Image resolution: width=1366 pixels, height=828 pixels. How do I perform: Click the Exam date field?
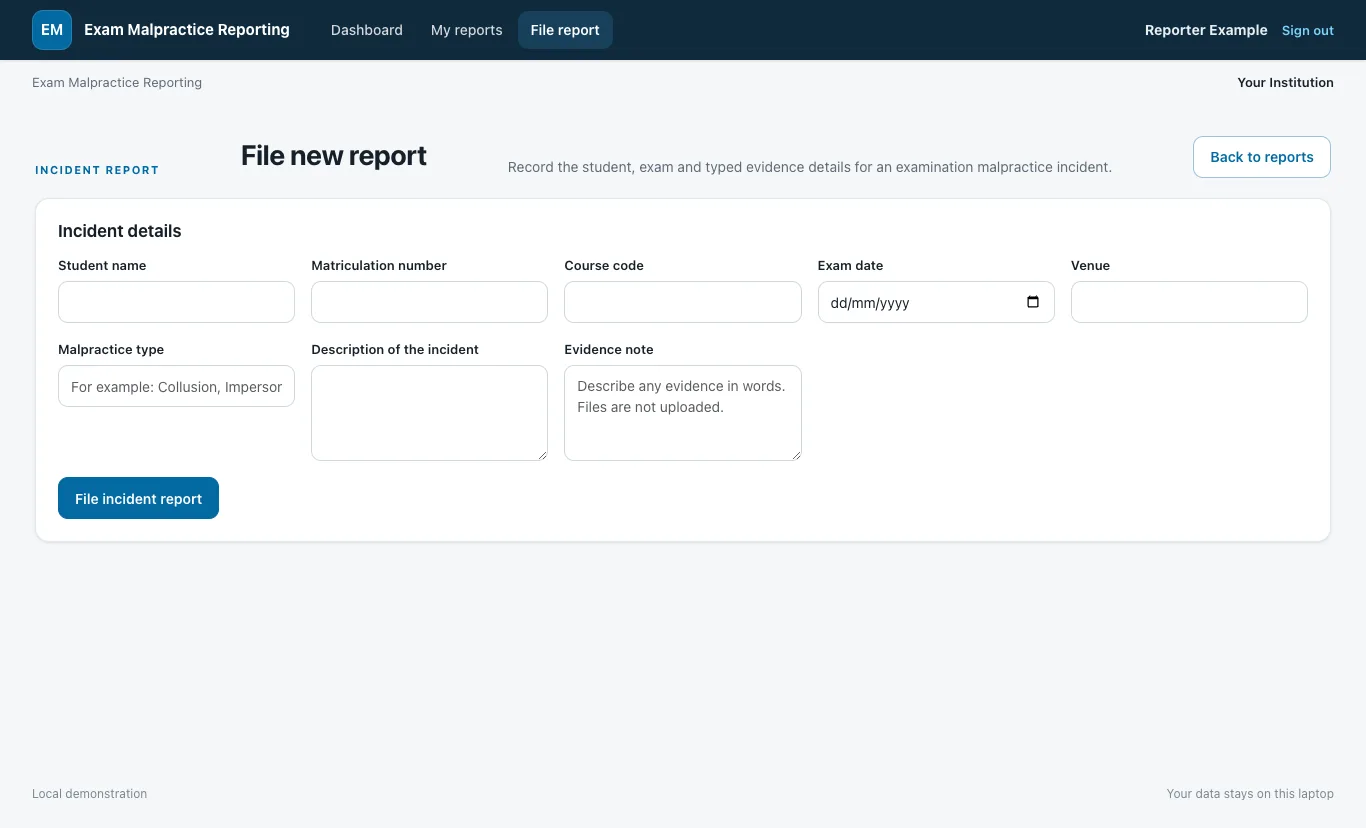tap(936, 302)
